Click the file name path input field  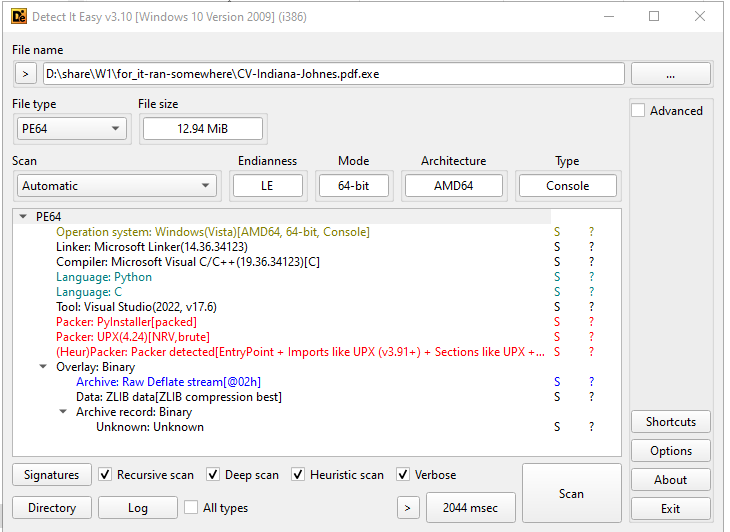333,74
